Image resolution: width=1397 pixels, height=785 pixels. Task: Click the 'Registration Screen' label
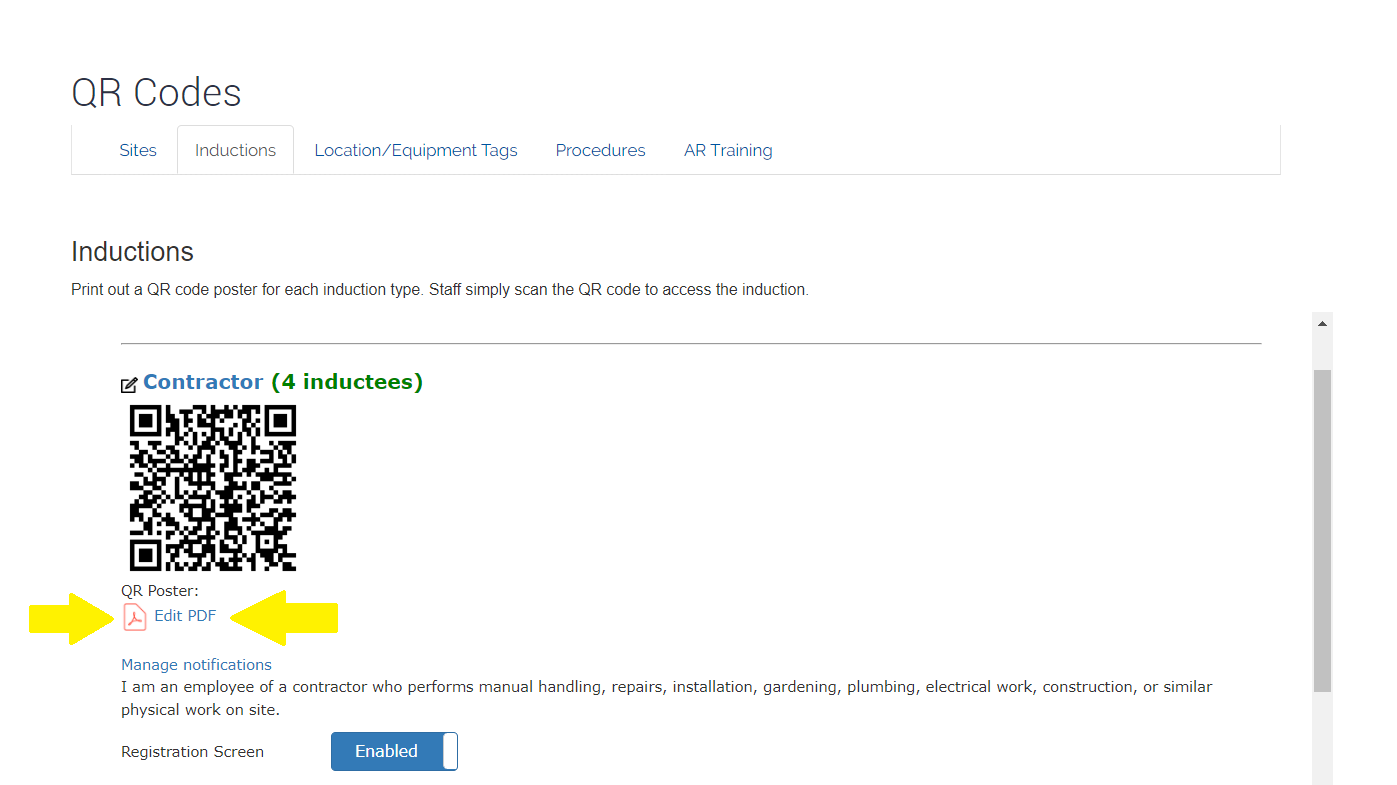click(x=192, y=752)
